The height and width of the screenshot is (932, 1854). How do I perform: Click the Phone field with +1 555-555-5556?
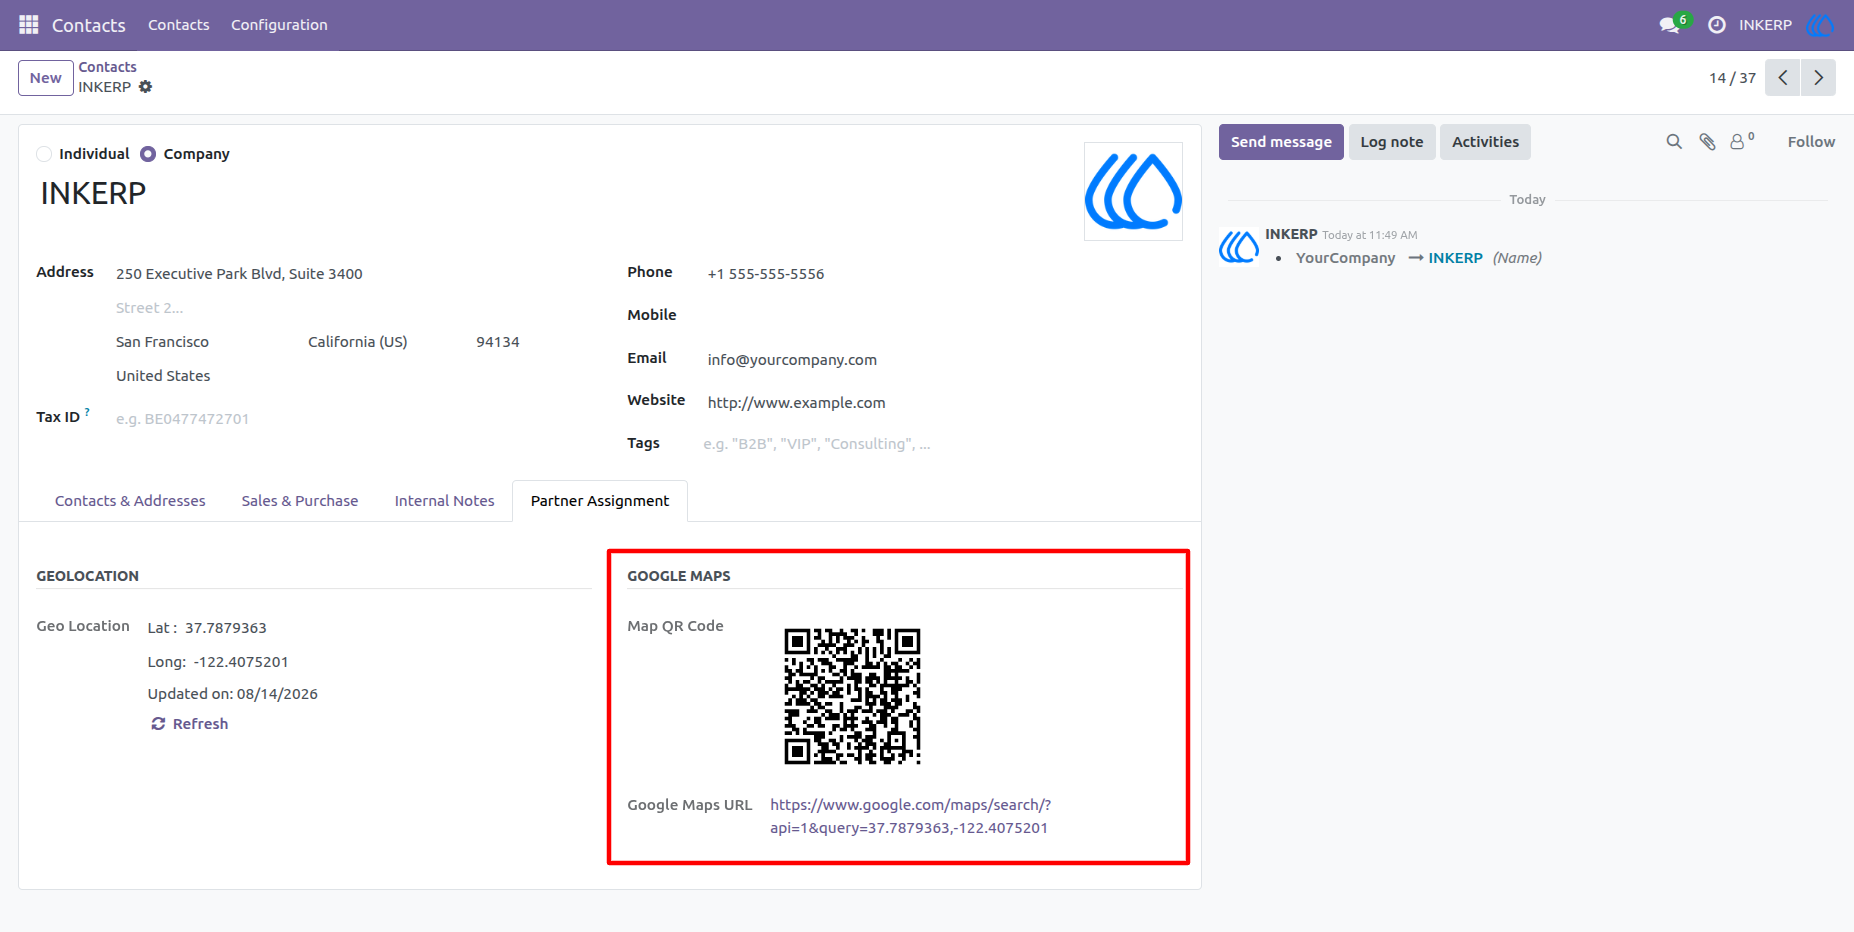943,274
